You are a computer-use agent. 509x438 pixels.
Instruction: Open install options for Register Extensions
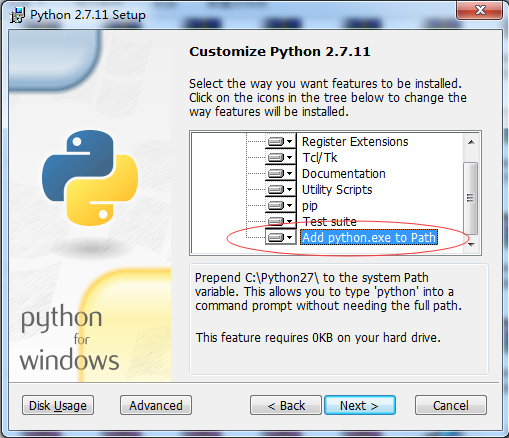point(280,142)
